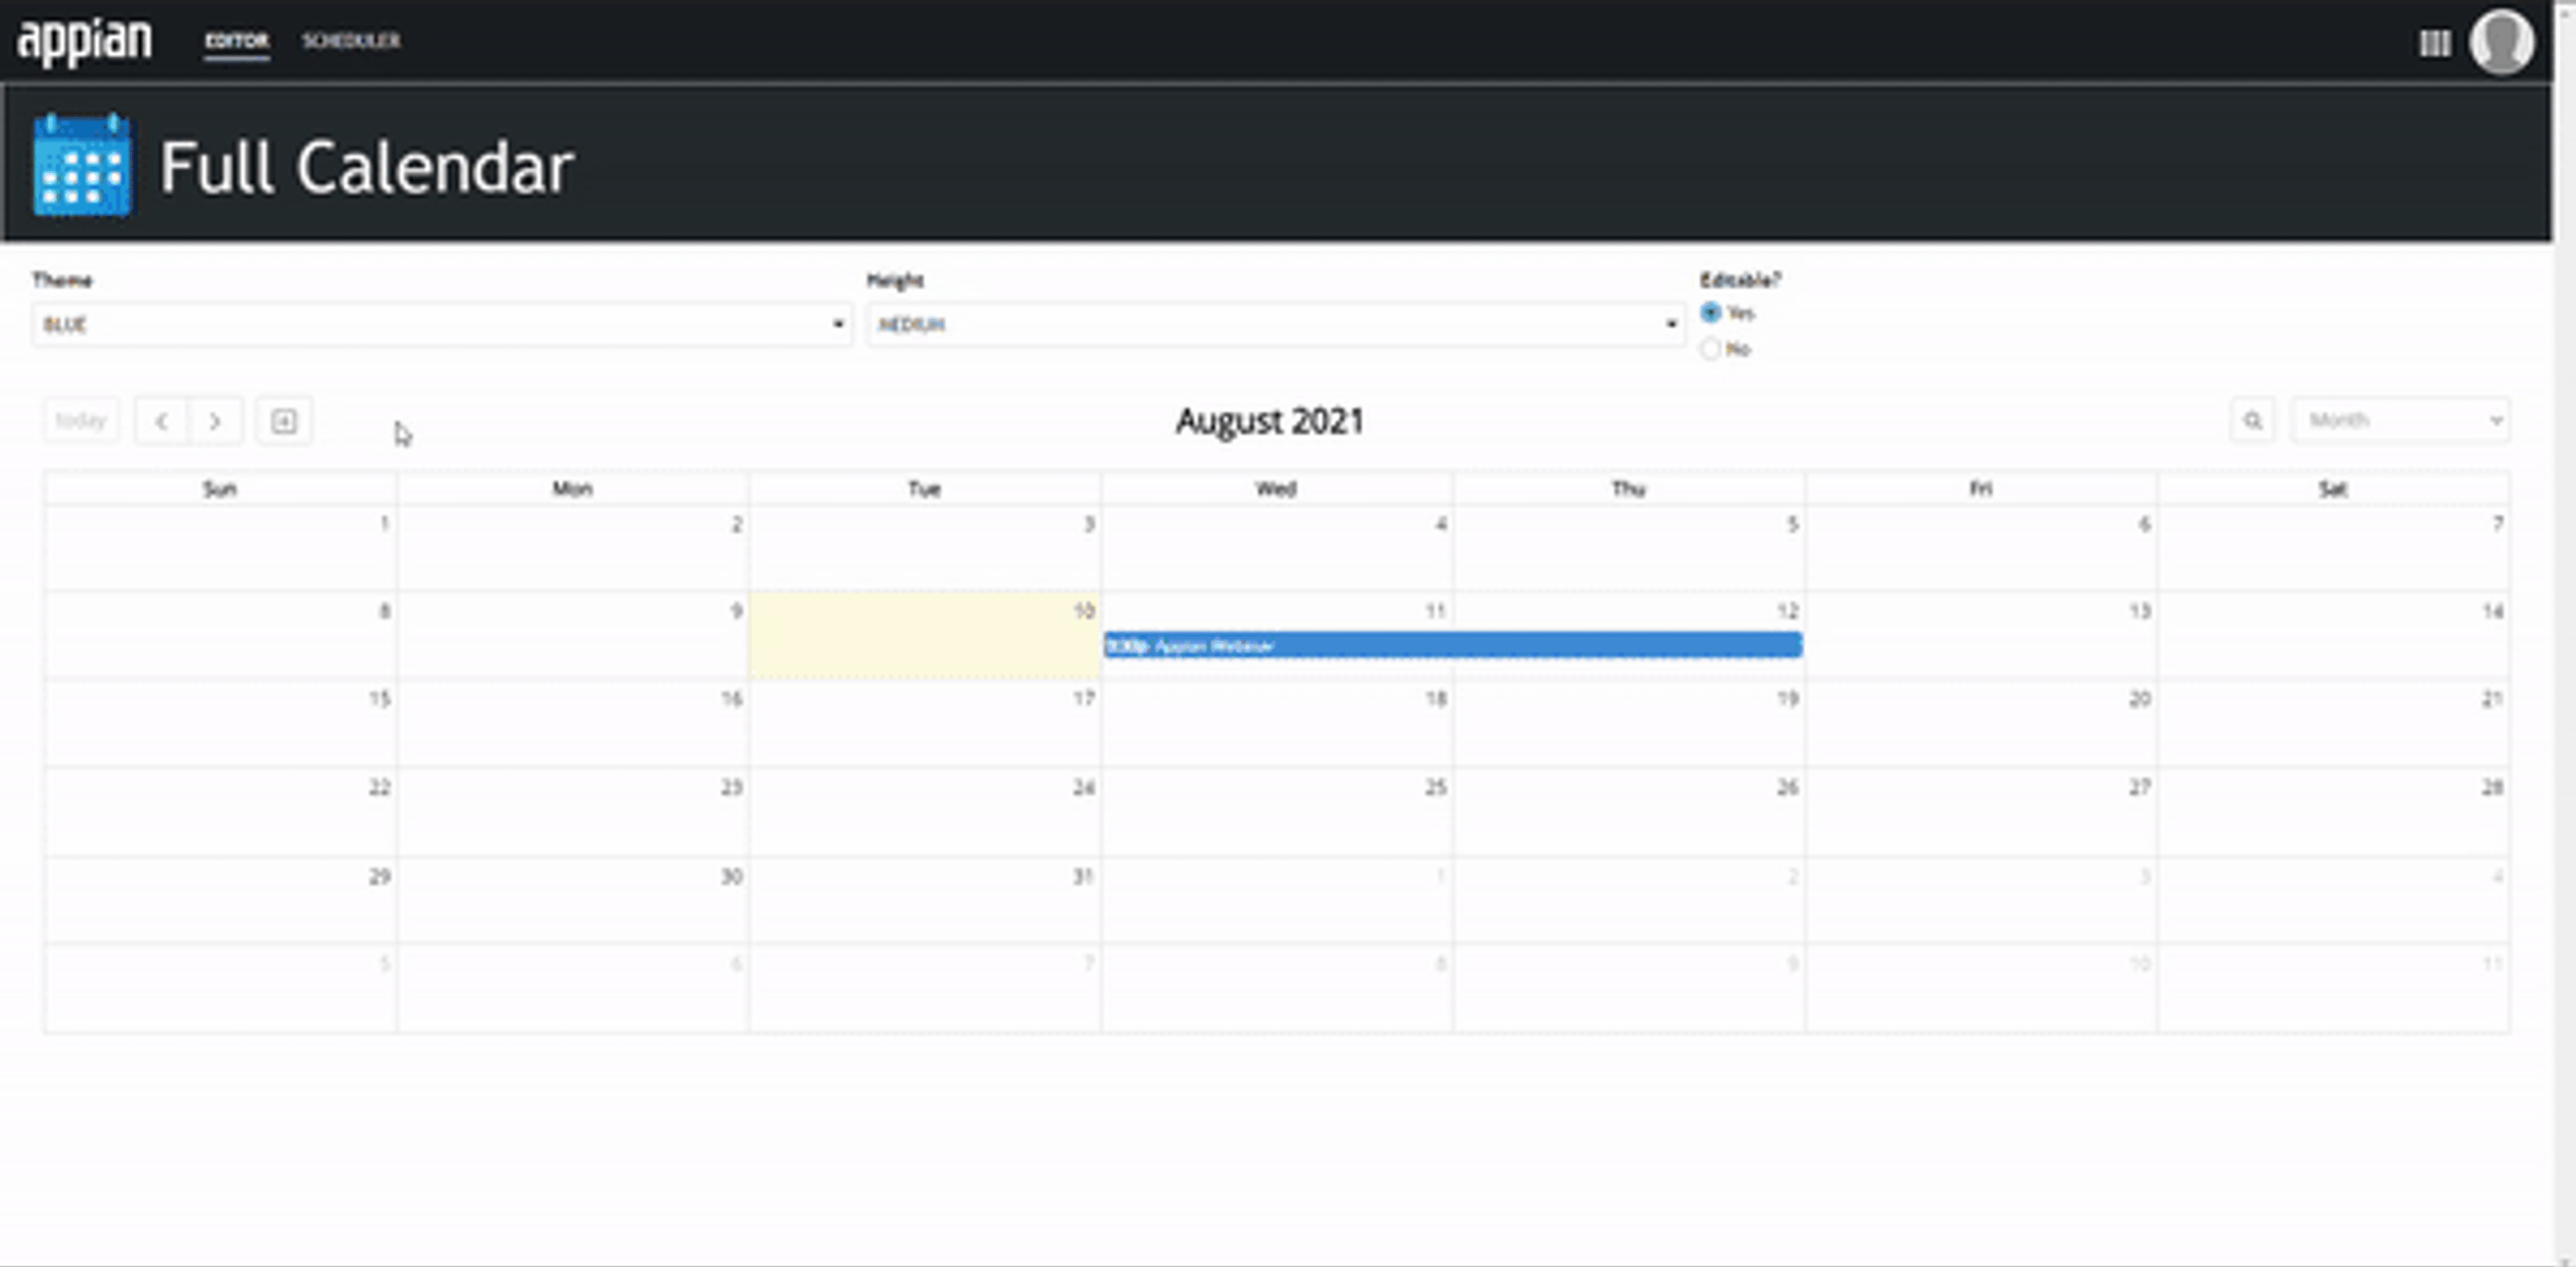
Task: Select August 17 day number
Action: point(1084,699)
